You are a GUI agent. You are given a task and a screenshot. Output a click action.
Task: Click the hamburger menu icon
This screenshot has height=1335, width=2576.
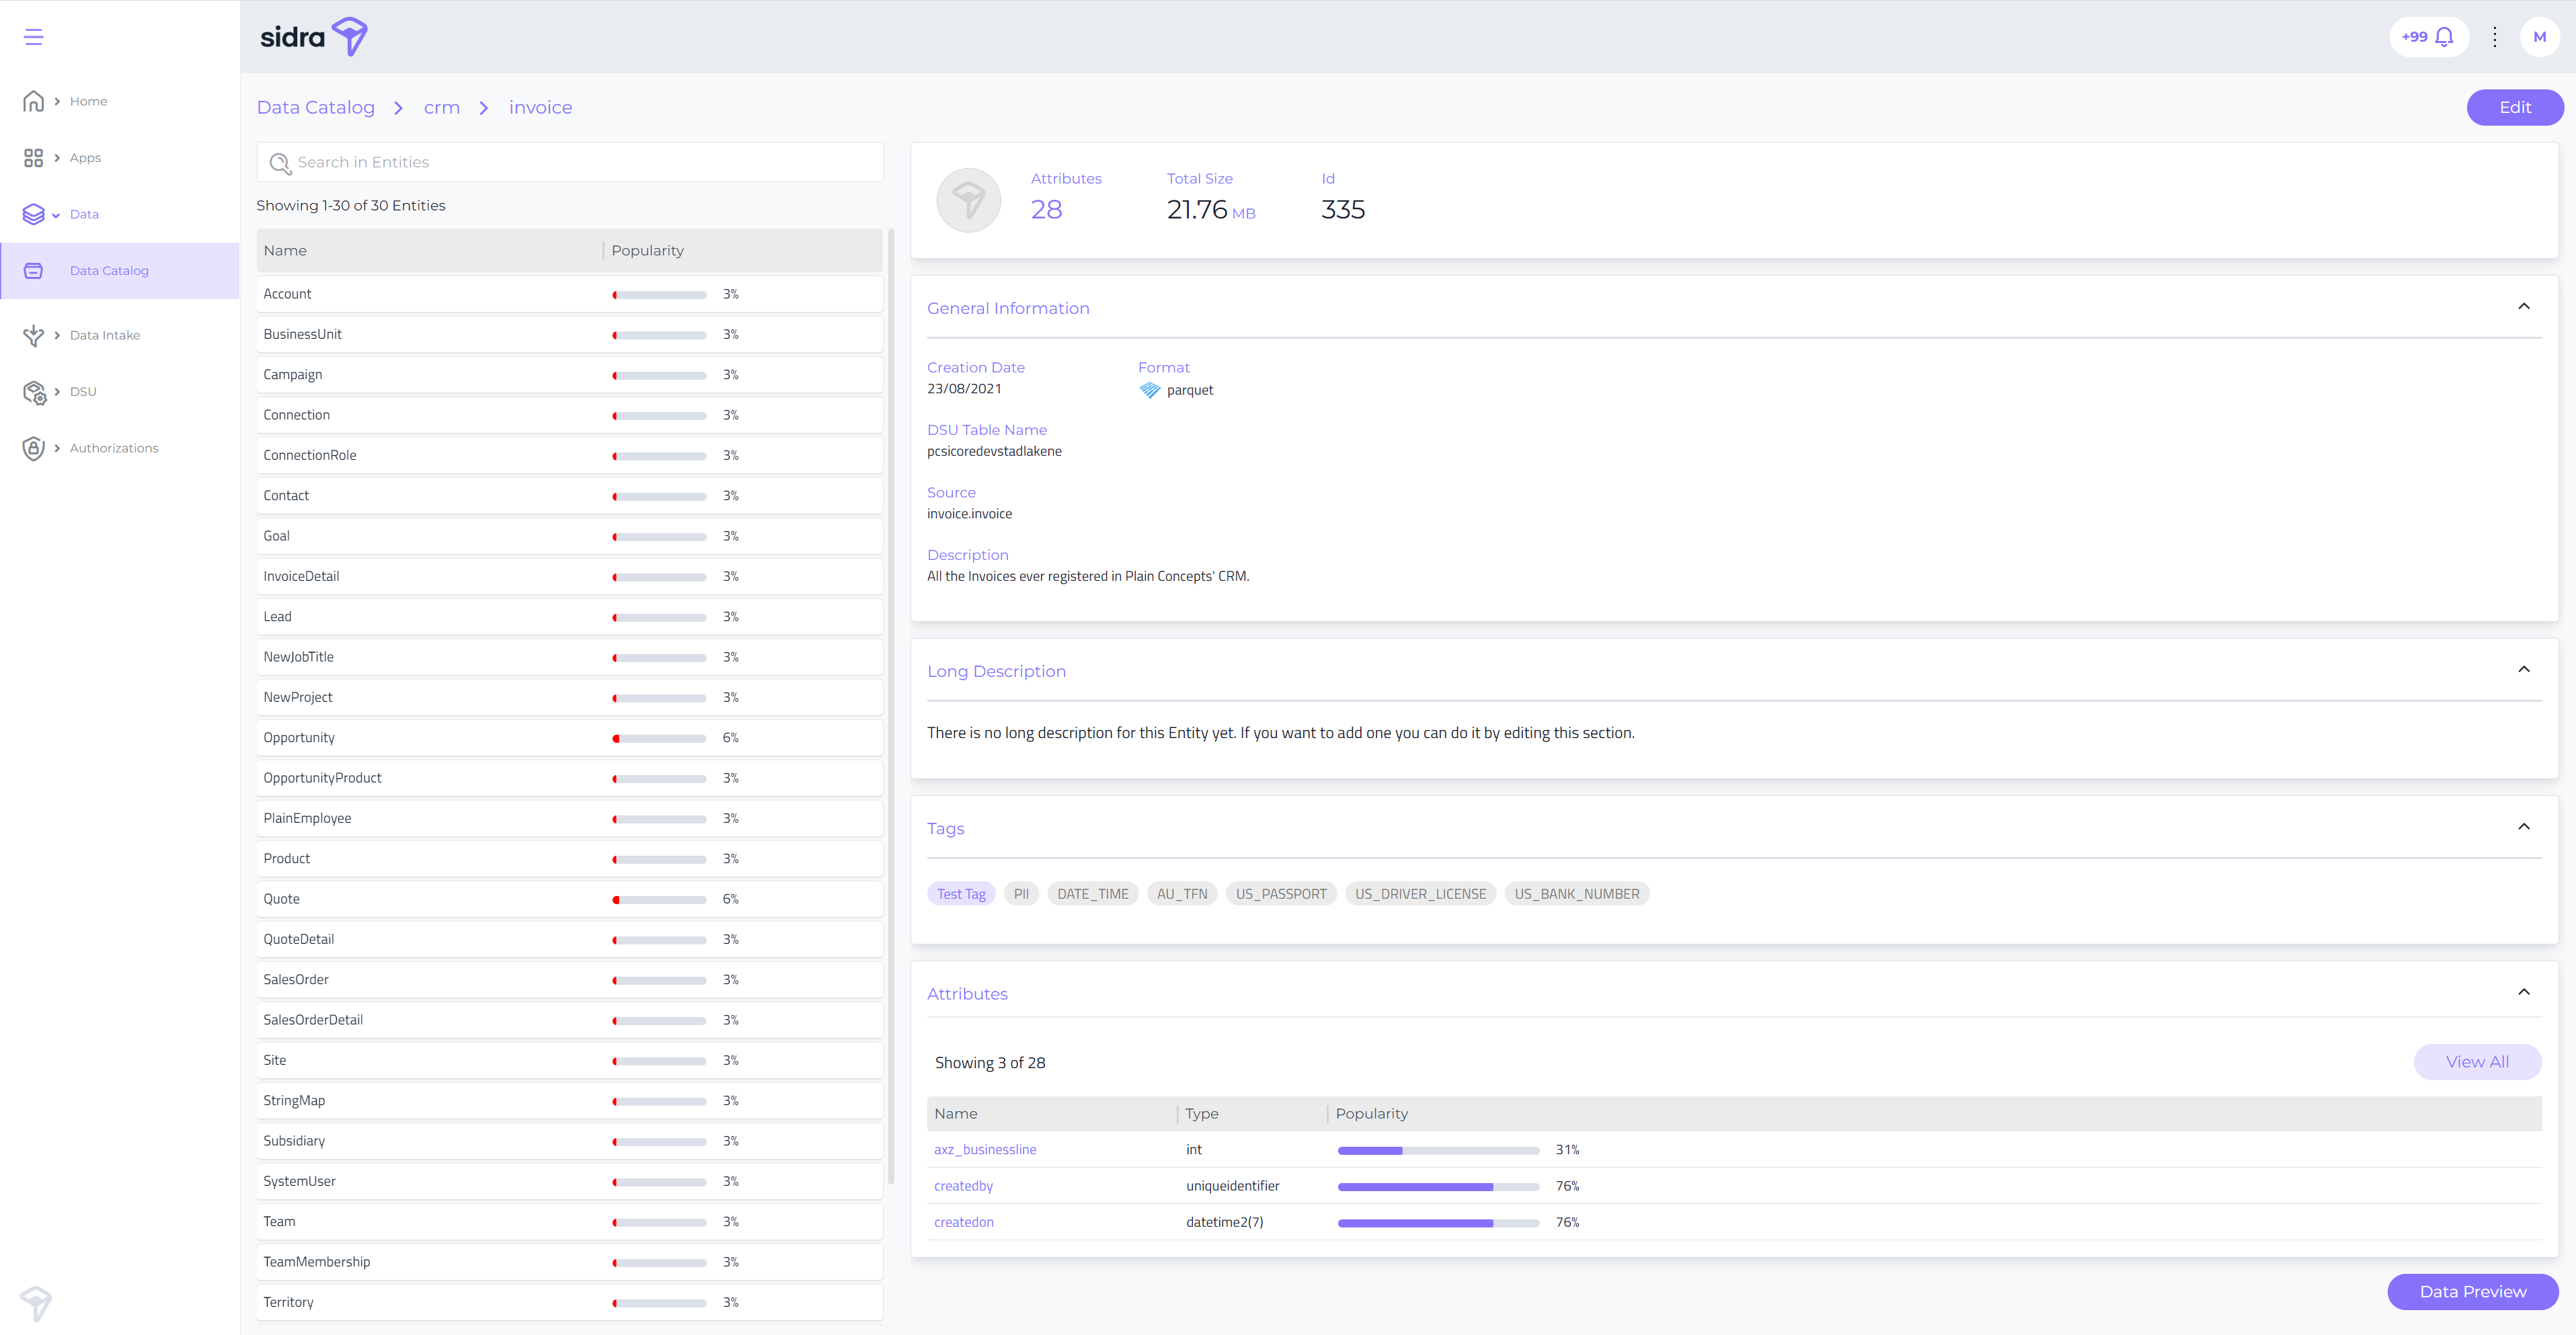pyautogui.click(x=33, y=37)
